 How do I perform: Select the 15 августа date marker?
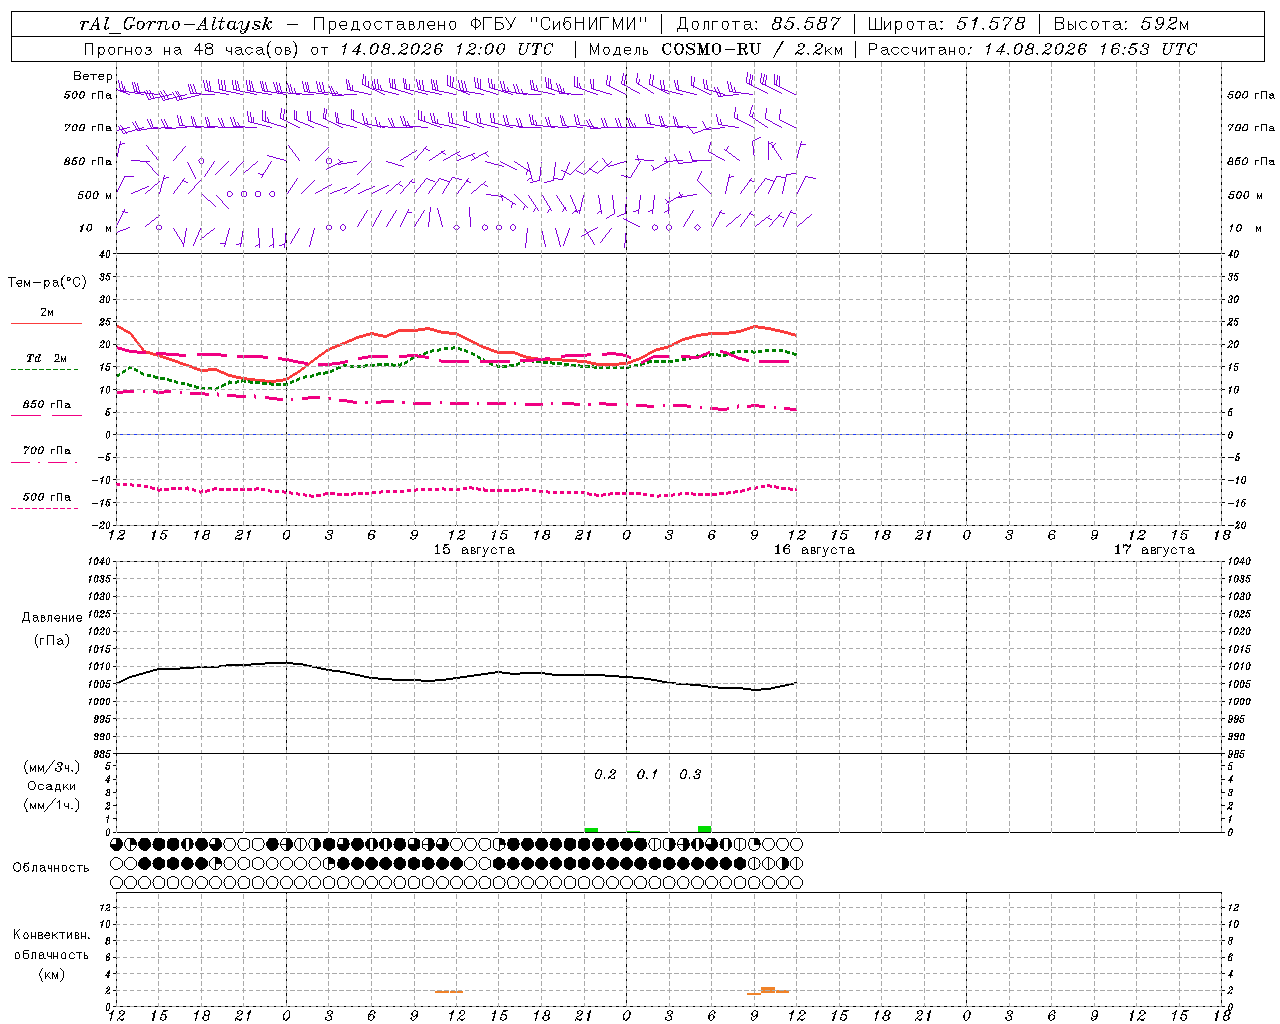point(474,549)
